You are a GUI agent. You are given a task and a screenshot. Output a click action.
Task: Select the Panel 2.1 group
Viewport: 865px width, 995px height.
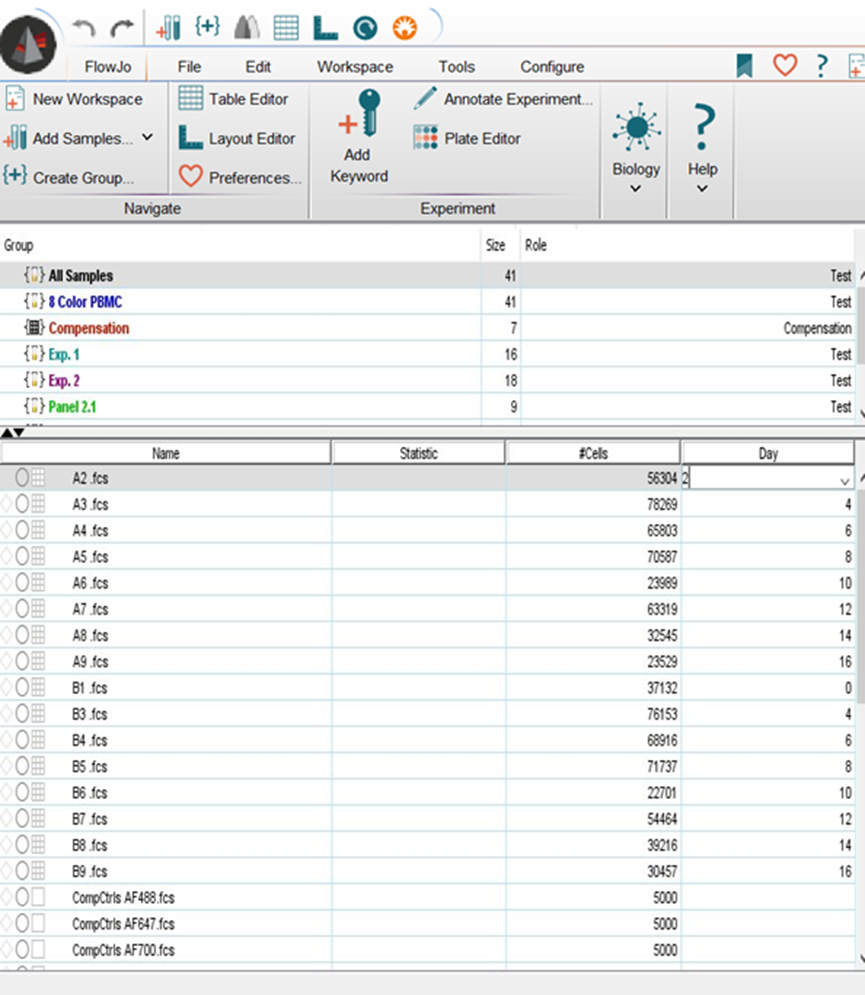(72, 407)
